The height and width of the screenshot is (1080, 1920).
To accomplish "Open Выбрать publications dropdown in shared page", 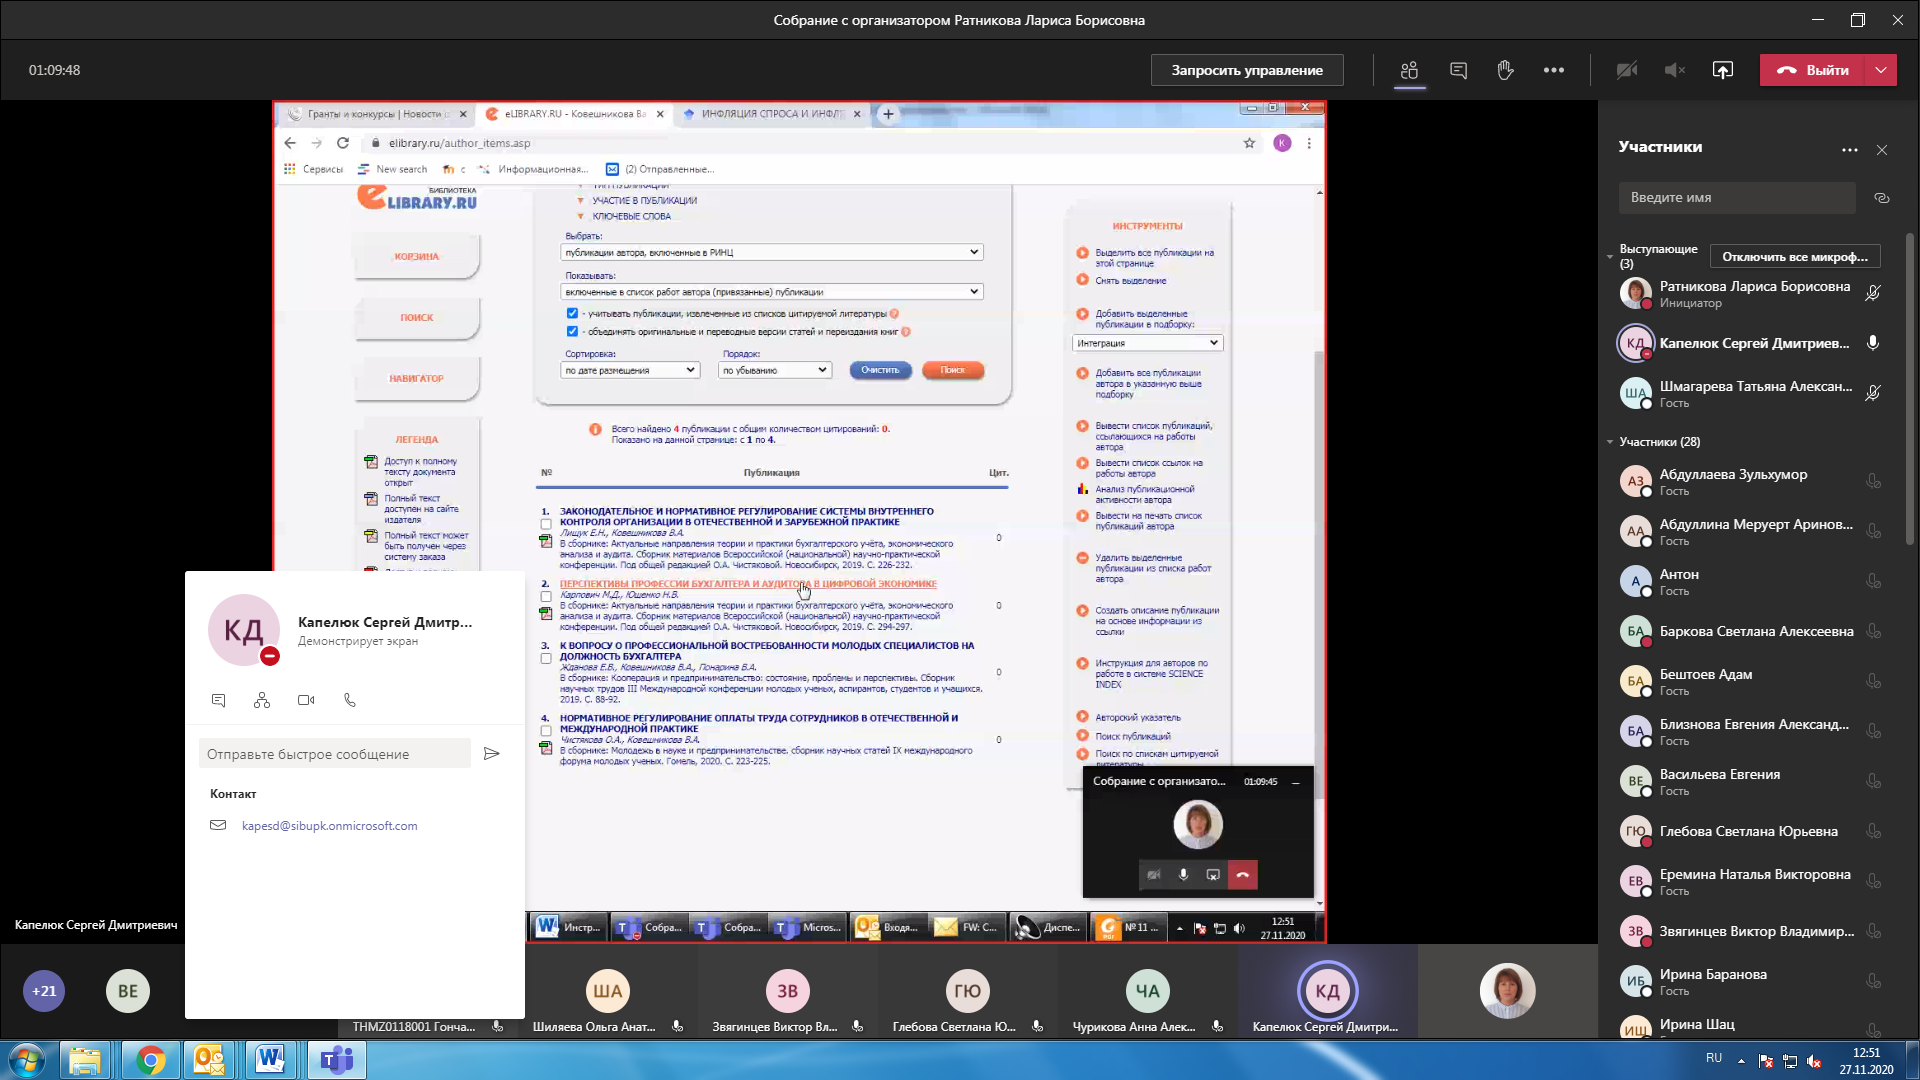I will [x=771, y=252].
